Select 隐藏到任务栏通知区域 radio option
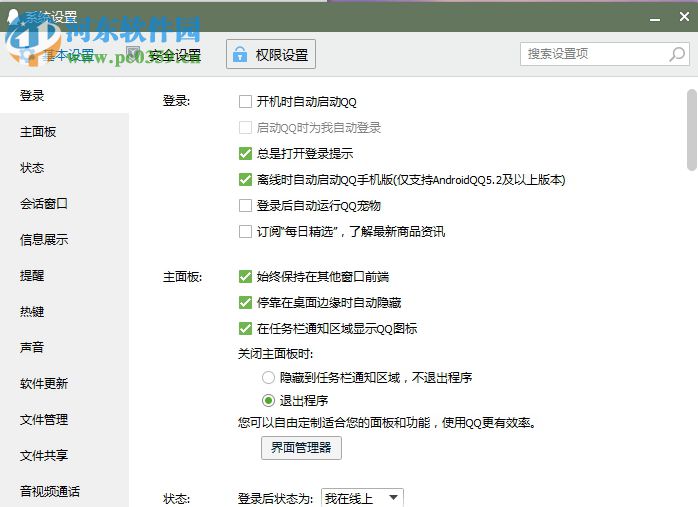 [268, 377]
